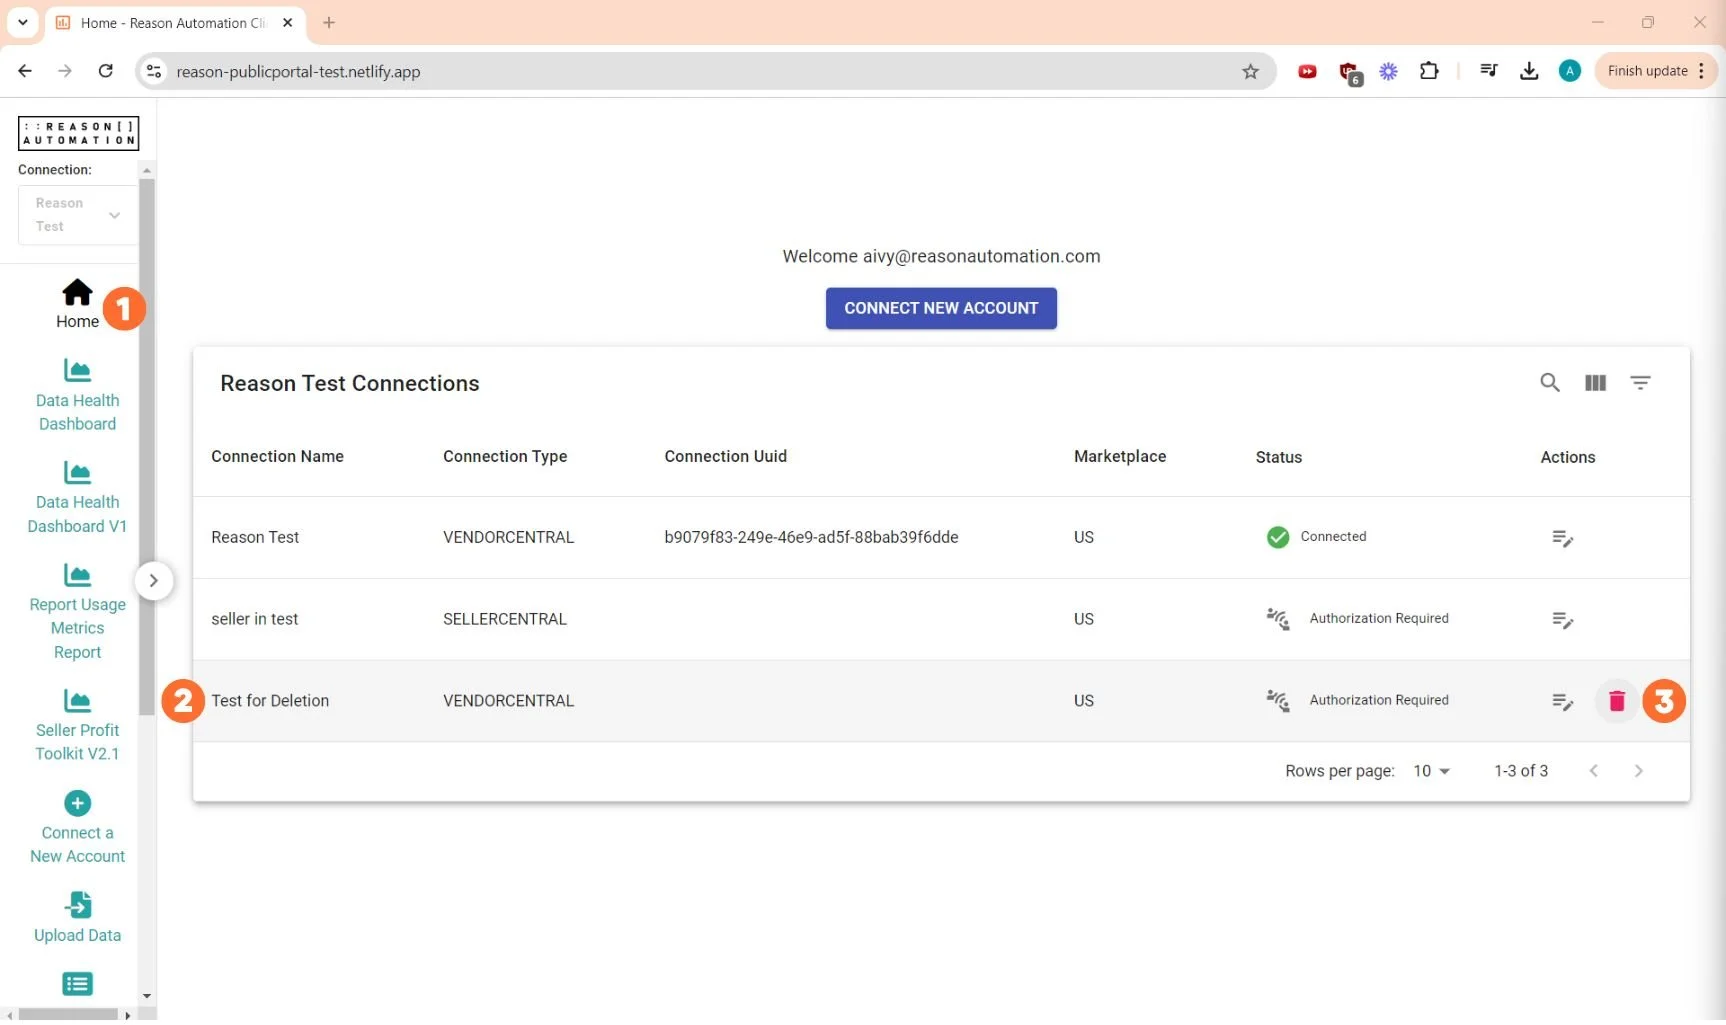Open browser extensions puzzle icon

pos(1429,71)
